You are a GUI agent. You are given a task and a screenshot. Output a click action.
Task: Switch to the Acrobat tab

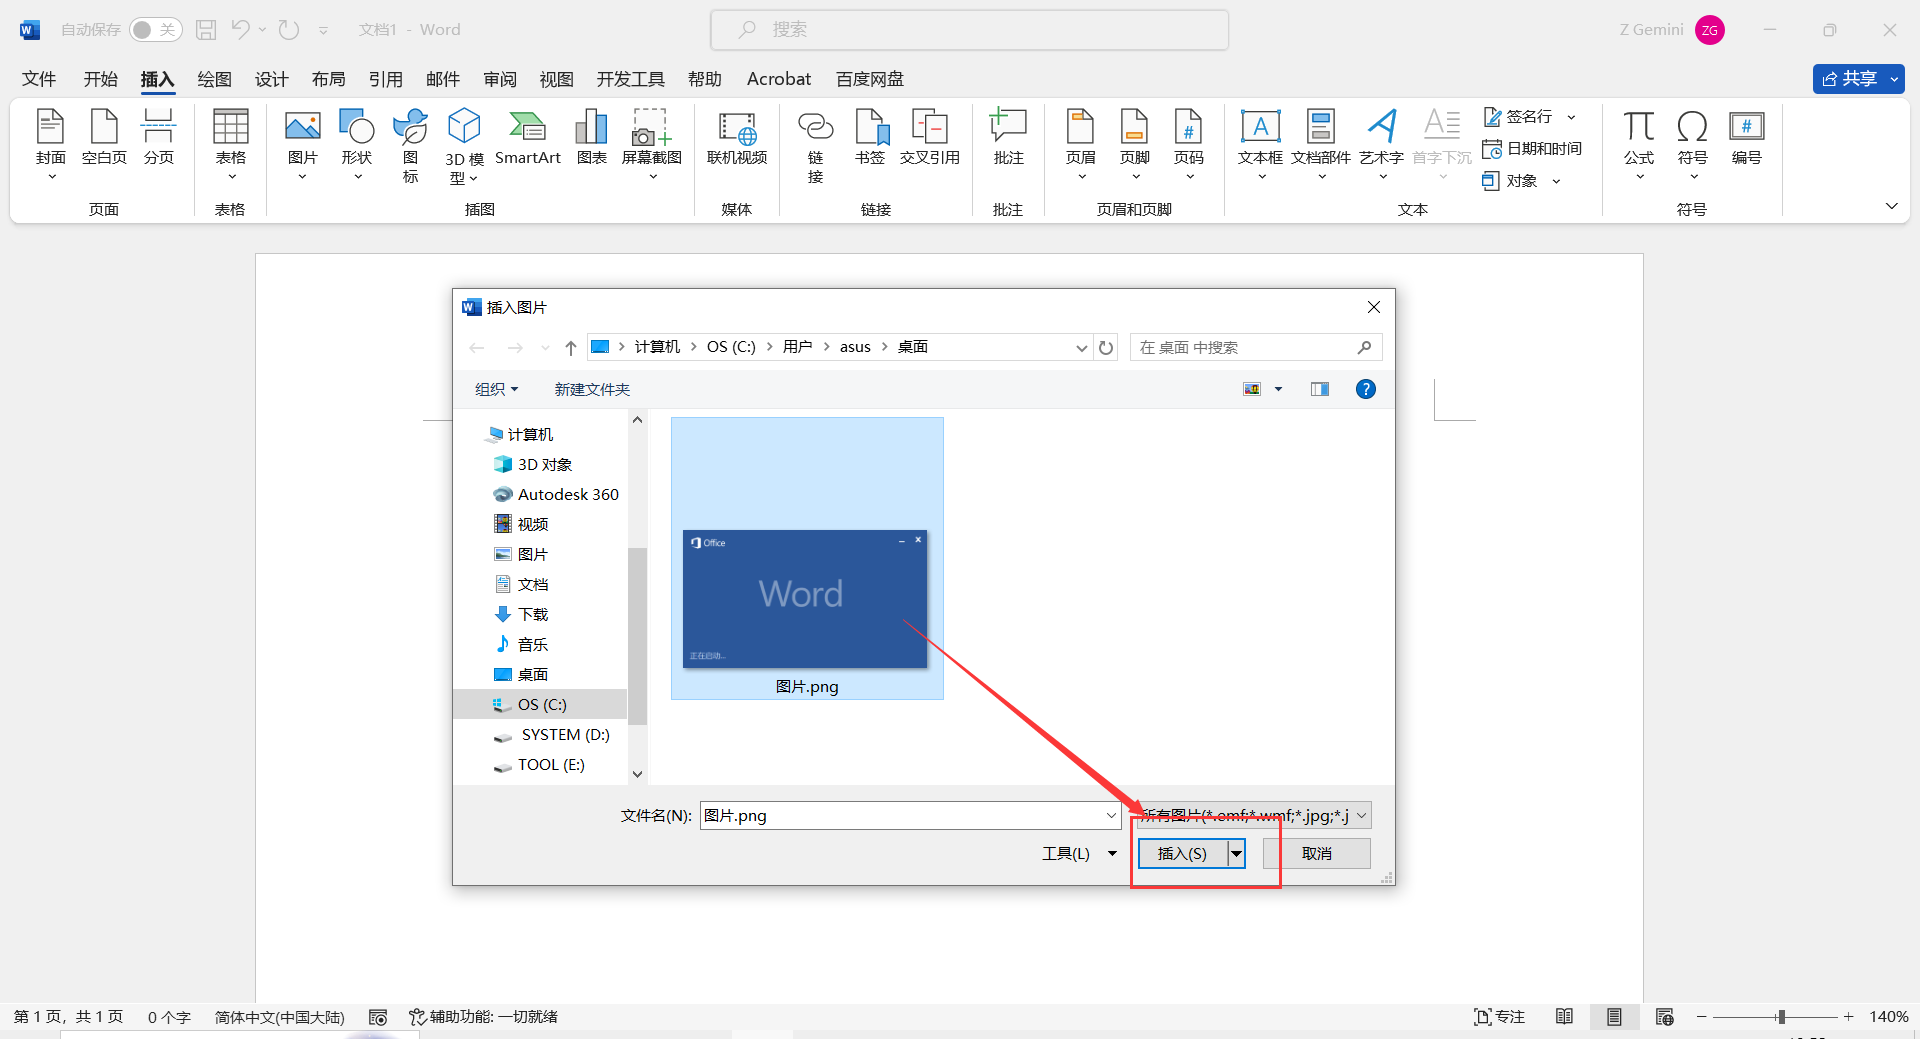coord(779,79)
